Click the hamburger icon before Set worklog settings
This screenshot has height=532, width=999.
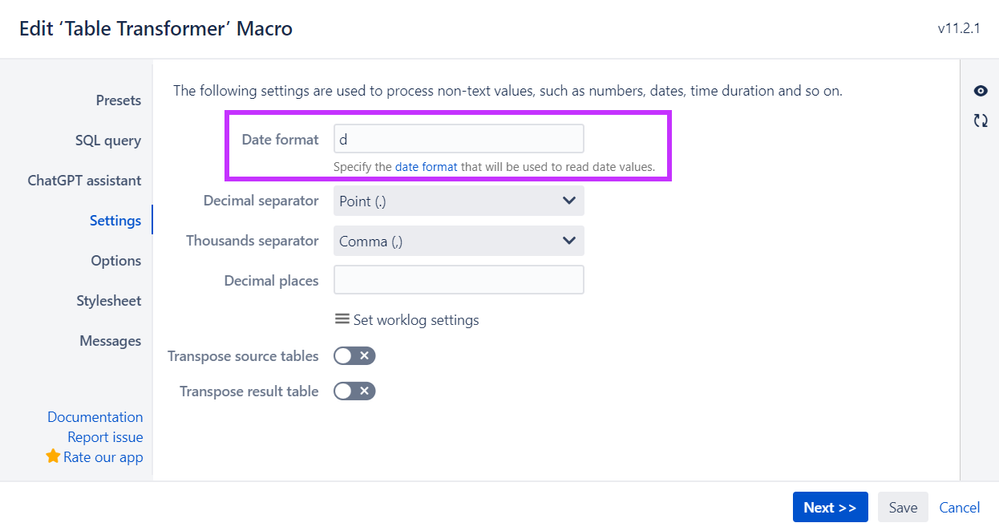342,319
